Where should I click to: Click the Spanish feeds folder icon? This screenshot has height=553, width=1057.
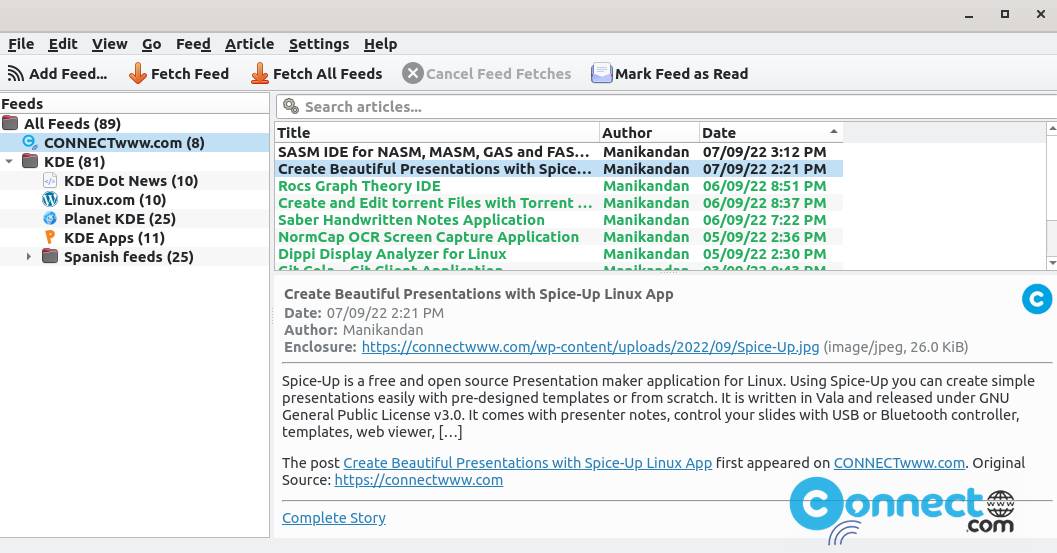50,256
